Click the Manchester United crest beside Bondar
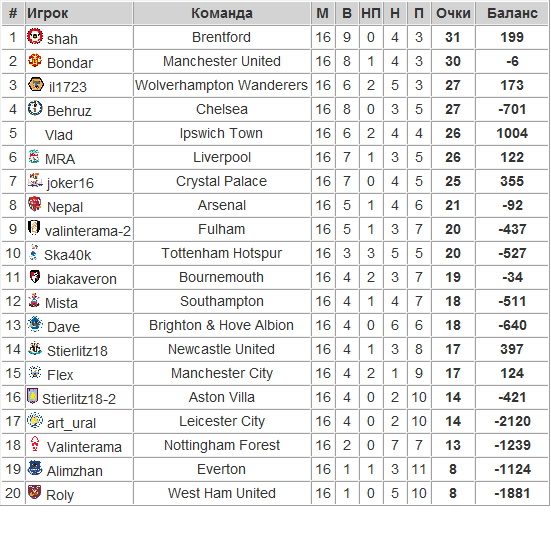 35,60
